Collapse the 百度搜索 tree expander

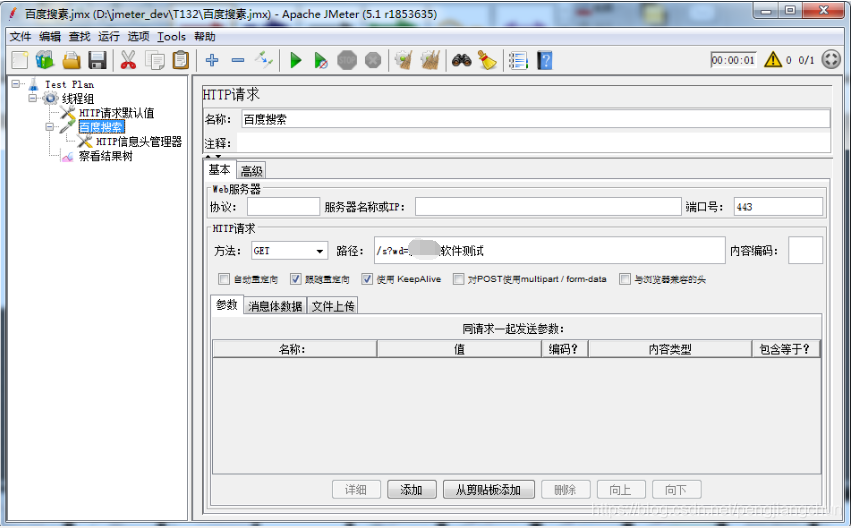point(49,127)
